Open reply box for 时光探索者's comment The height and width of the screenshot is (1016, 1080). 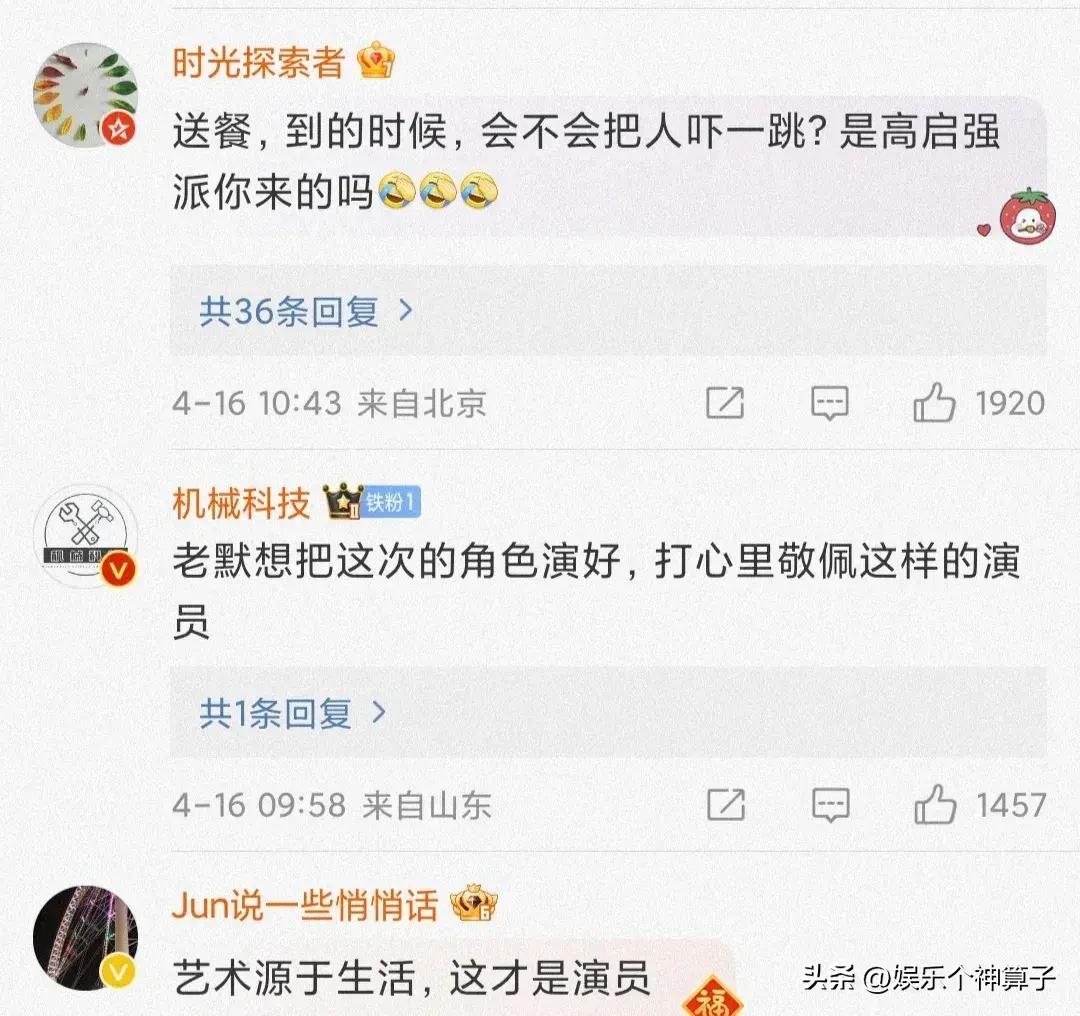click(x=829, y=403)
